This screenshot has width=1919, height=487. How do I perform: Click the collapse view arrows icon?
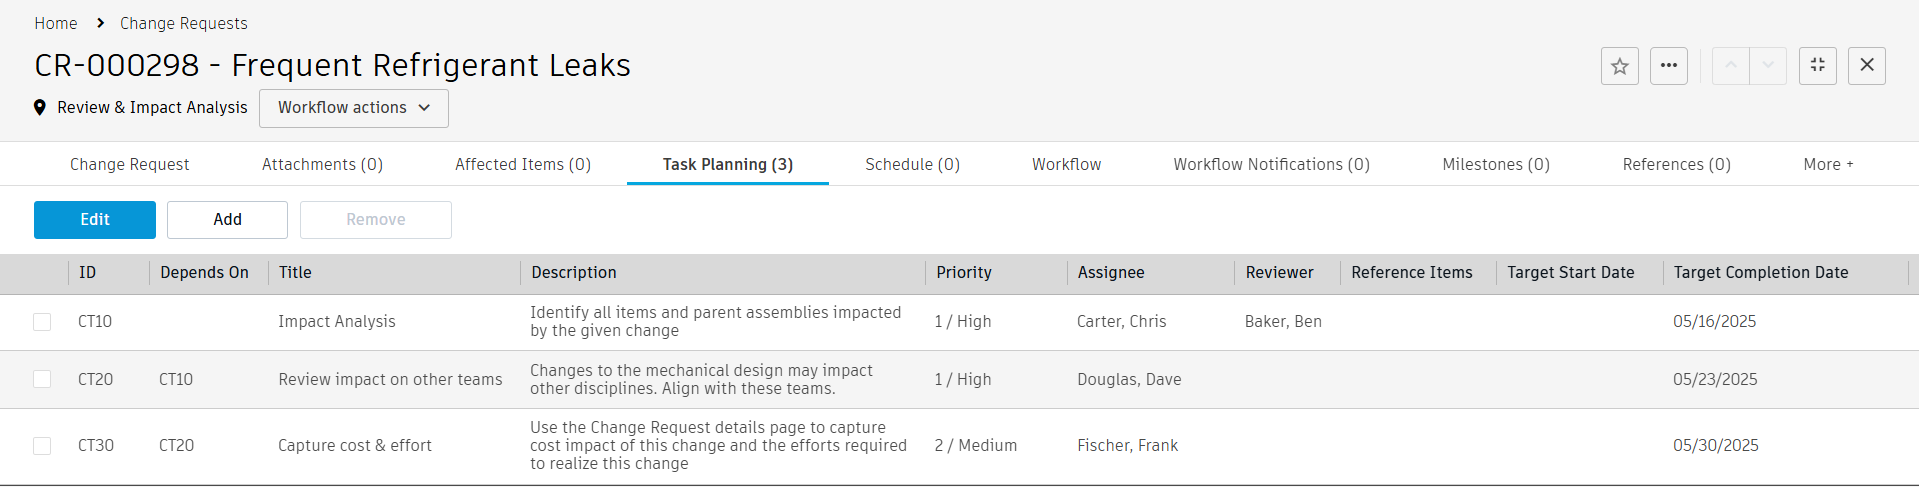tap(1818, 66)
